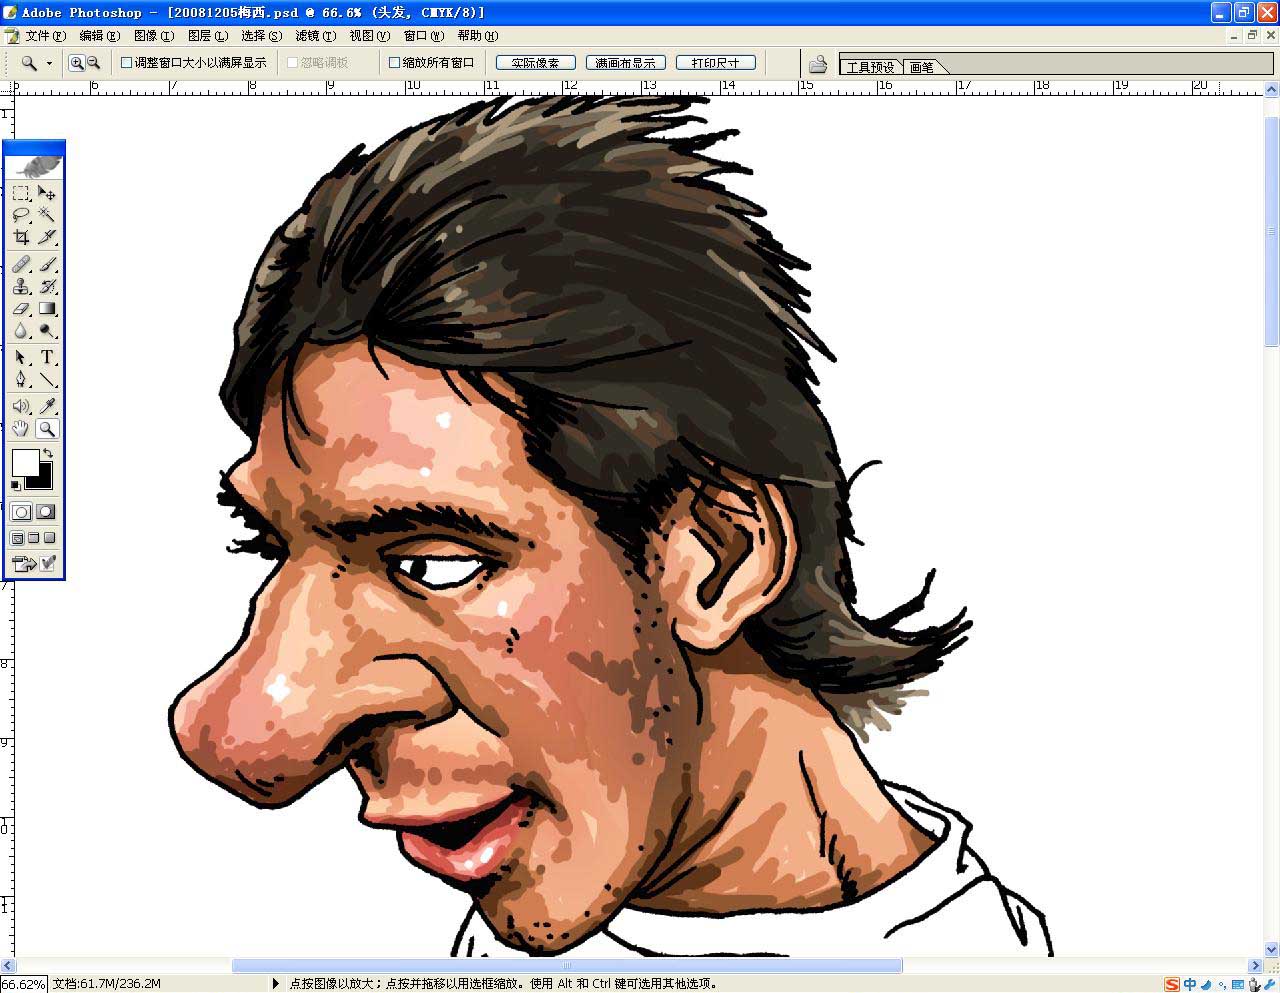
Task: Expand the status bar info arrow
Action: (276, 983)
